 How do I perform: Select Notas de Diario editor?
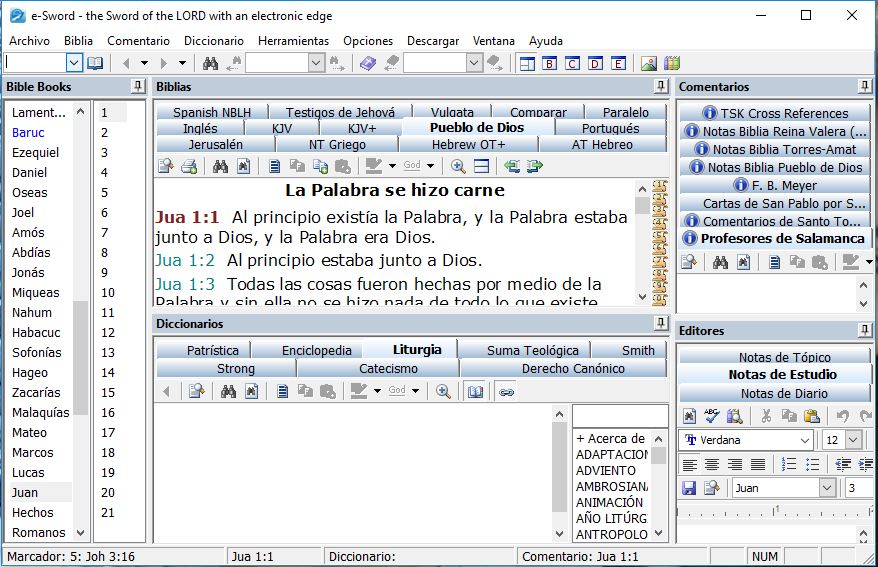775,393
